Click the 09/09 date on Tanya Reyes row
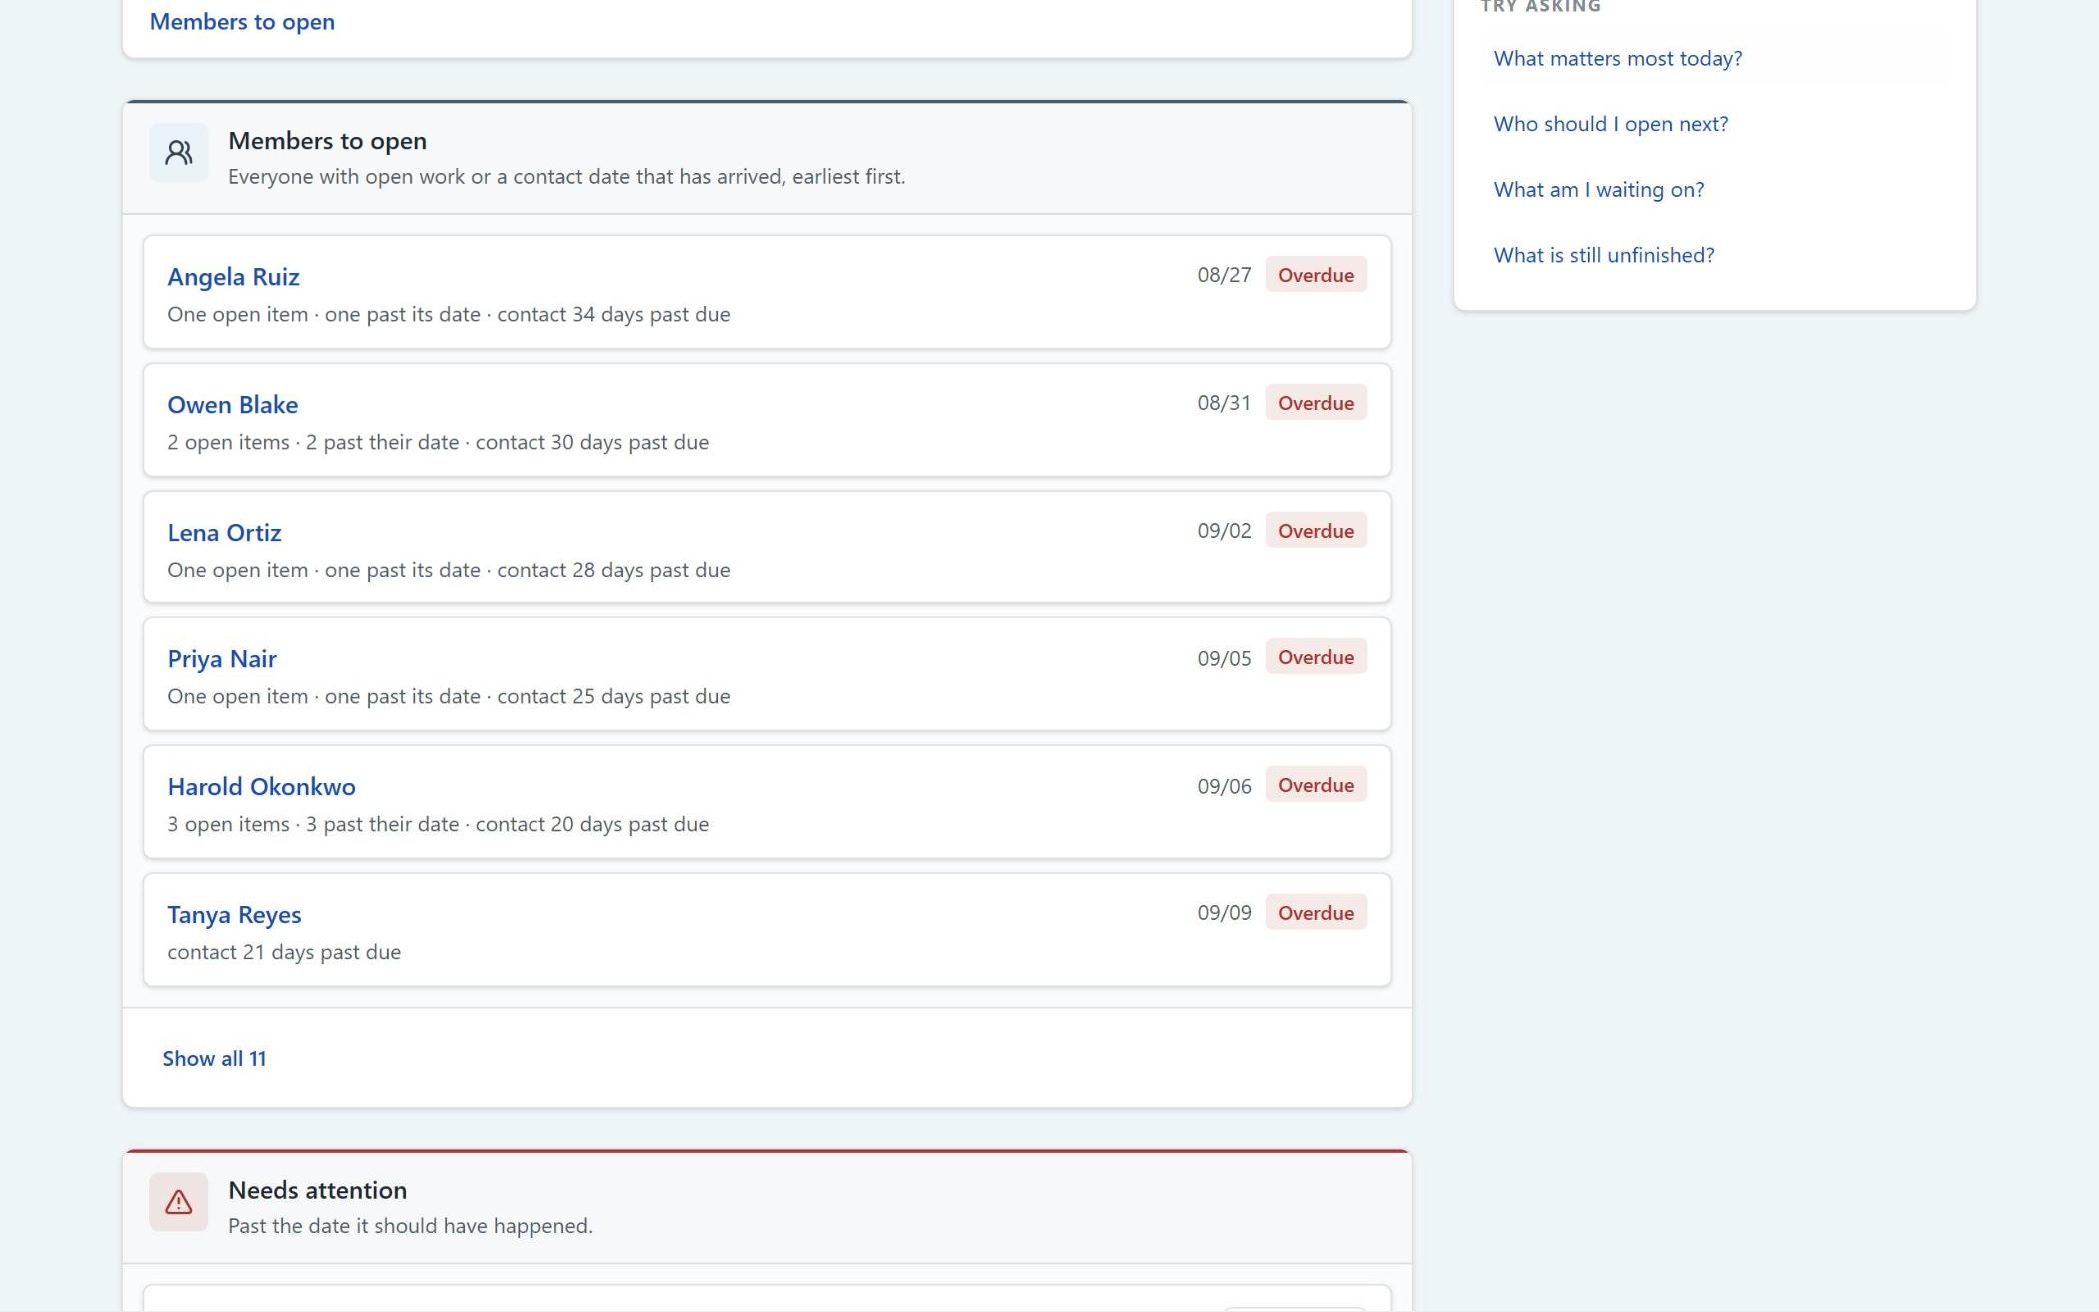Image resolution: width=2099 pixels, height=1312 pixels. pyautogui.click(x=1224, y=913)
